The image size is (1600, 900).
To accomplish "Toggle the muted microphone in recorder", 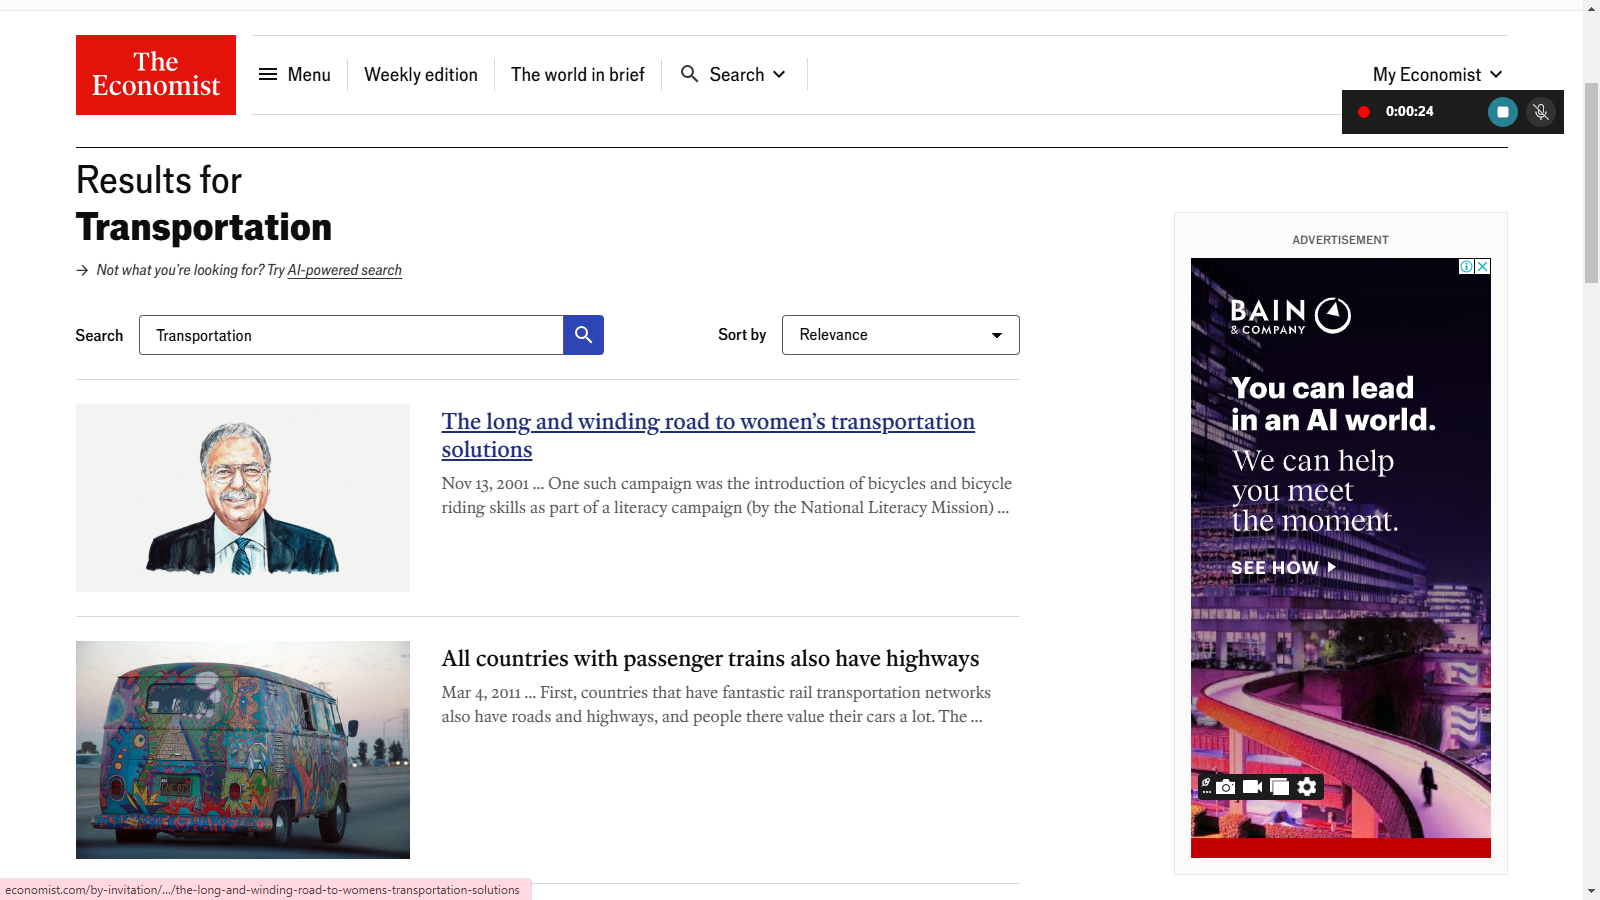I will 1541,112.
